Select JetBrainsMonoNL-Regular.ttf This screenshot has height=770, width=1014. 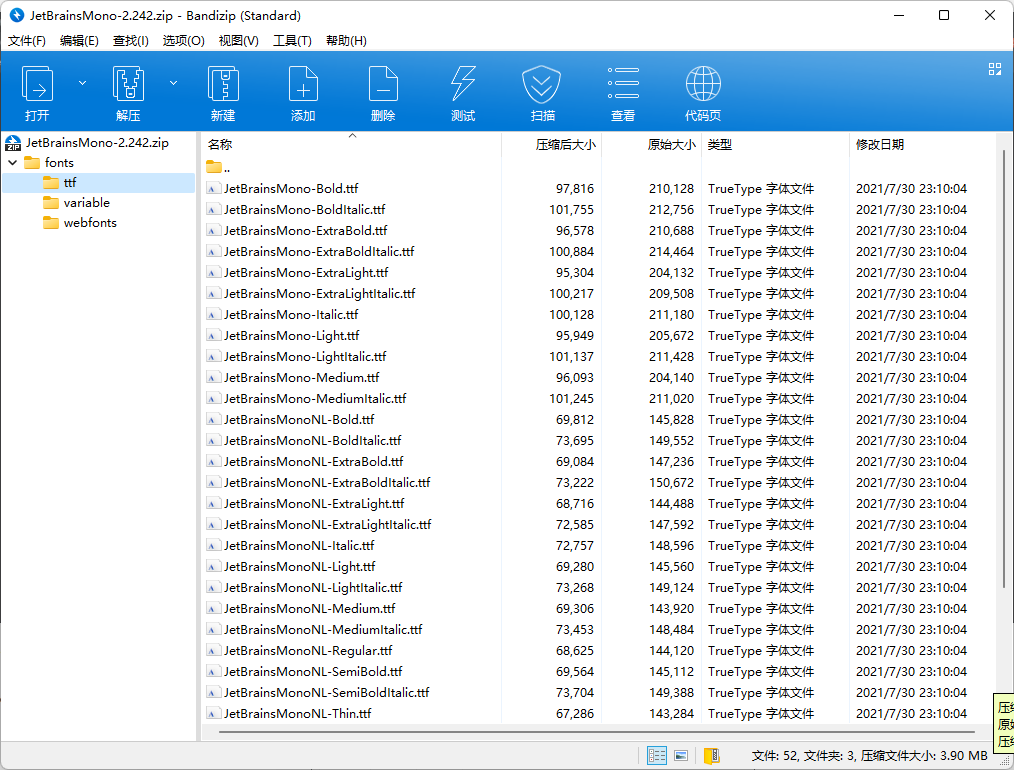pos(308,650)
